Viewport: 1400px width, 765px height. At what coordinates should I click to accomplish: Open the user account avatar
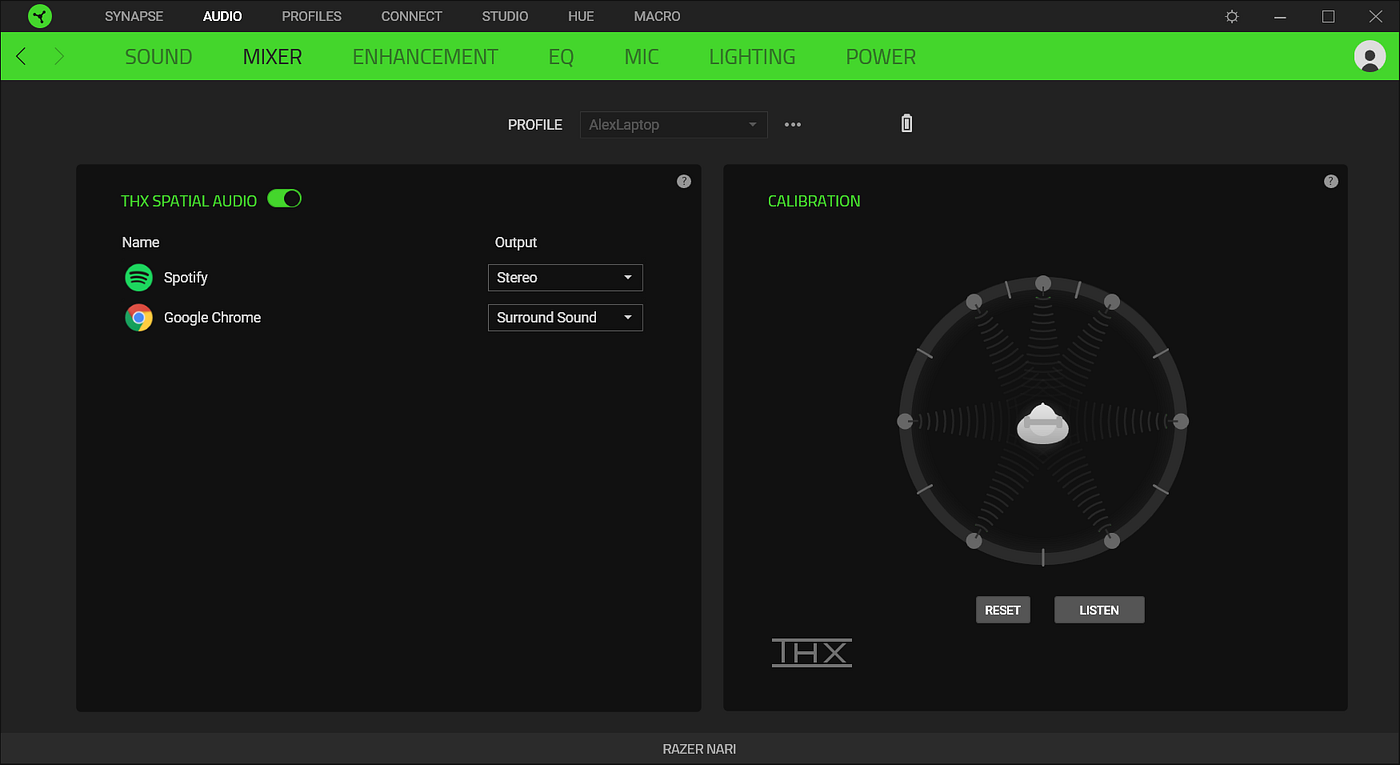point(1369,56)
